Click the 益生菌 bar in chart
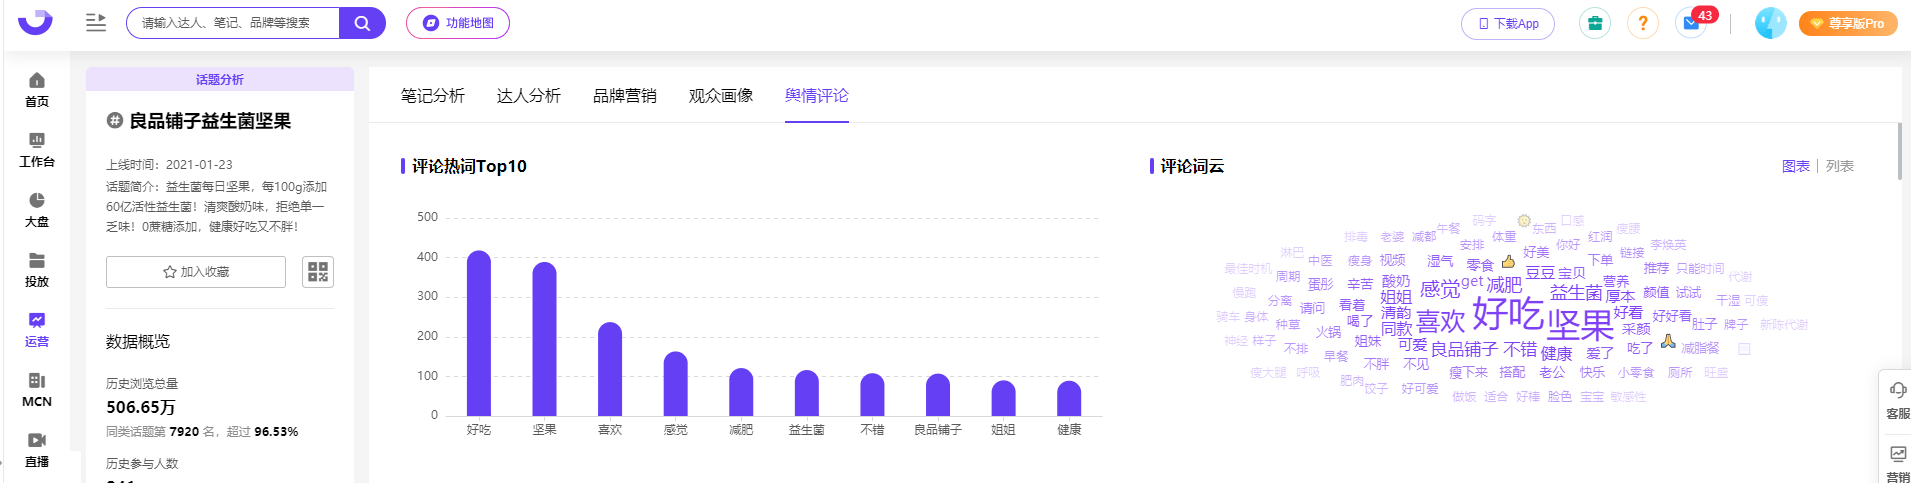This screenshot has height=483, width=1911. tap(807, 393)
